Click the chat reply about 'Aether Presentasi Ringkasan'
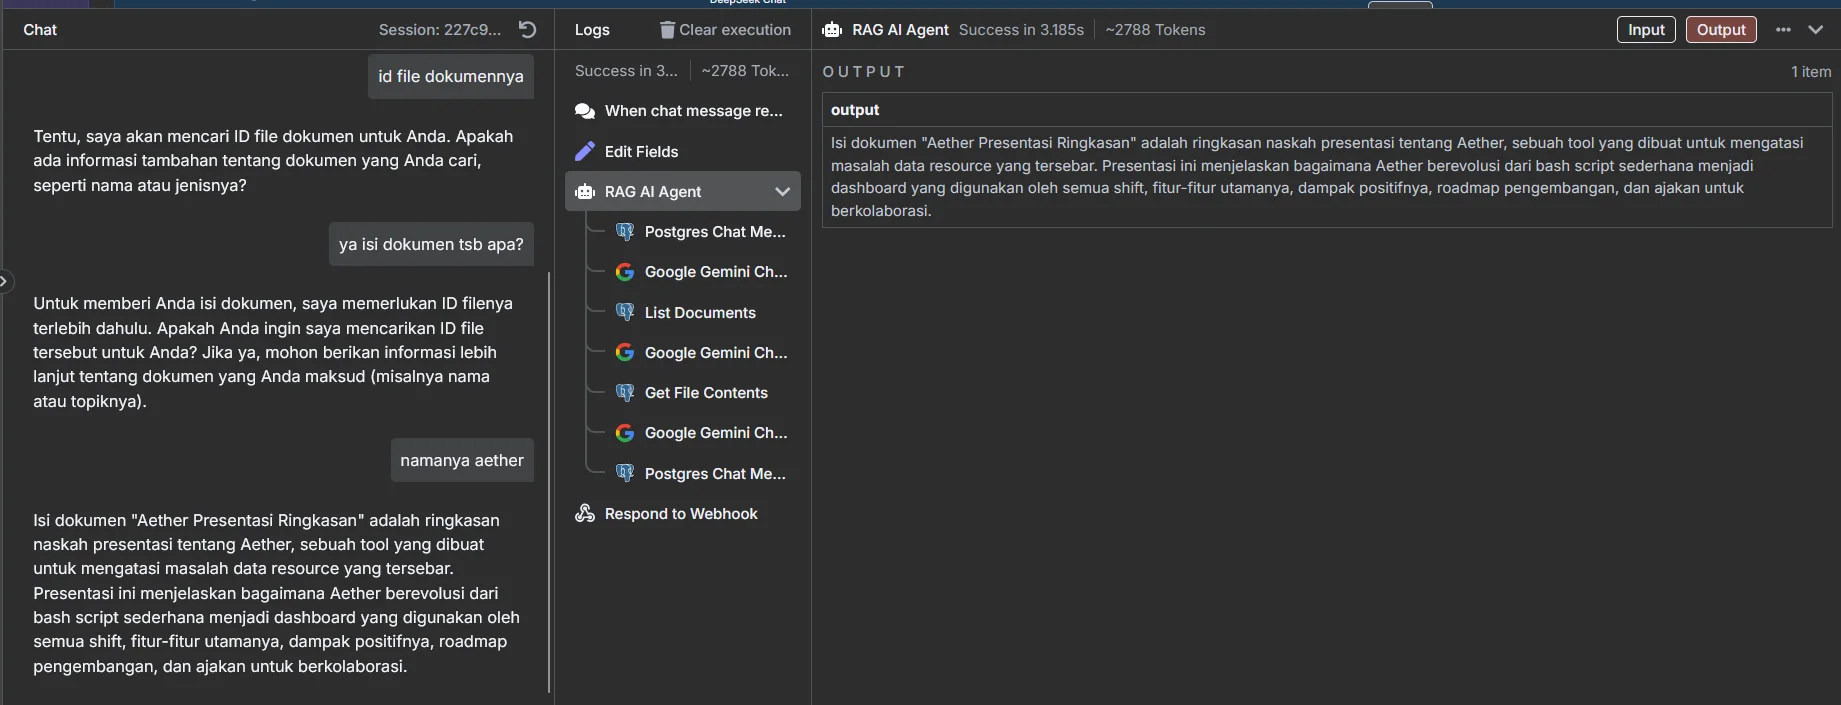The image size is (1841, 705). [x=277, y=593]
